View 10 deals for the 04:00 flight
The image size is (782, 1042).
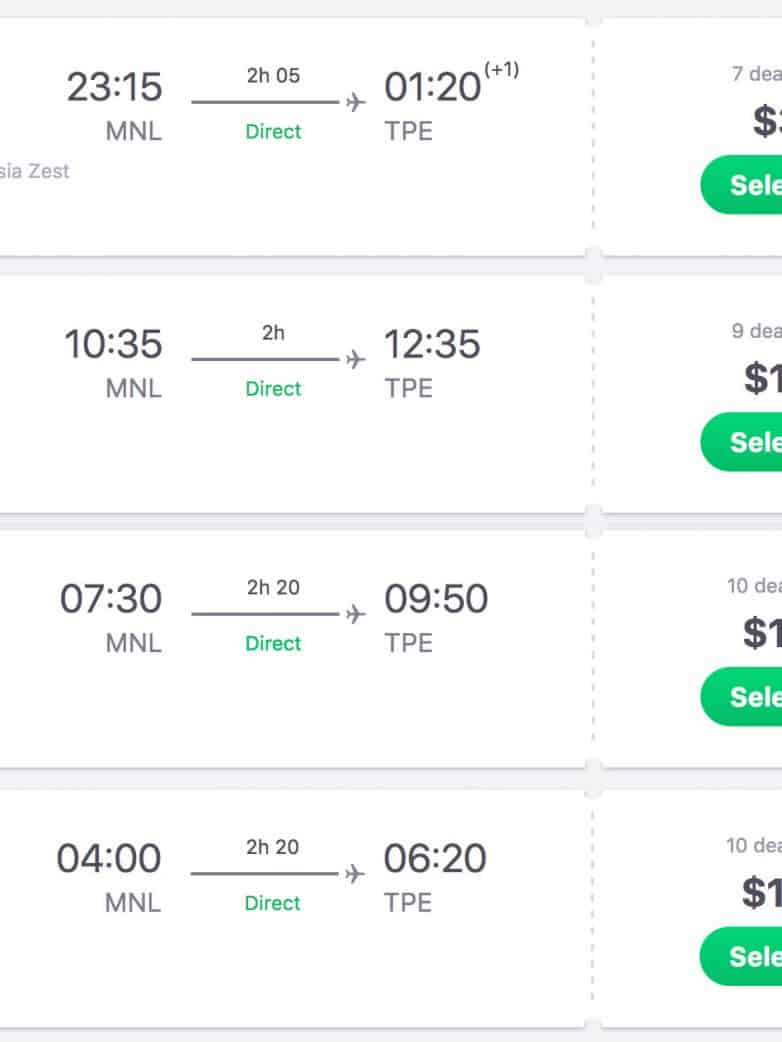click(755, 845)
